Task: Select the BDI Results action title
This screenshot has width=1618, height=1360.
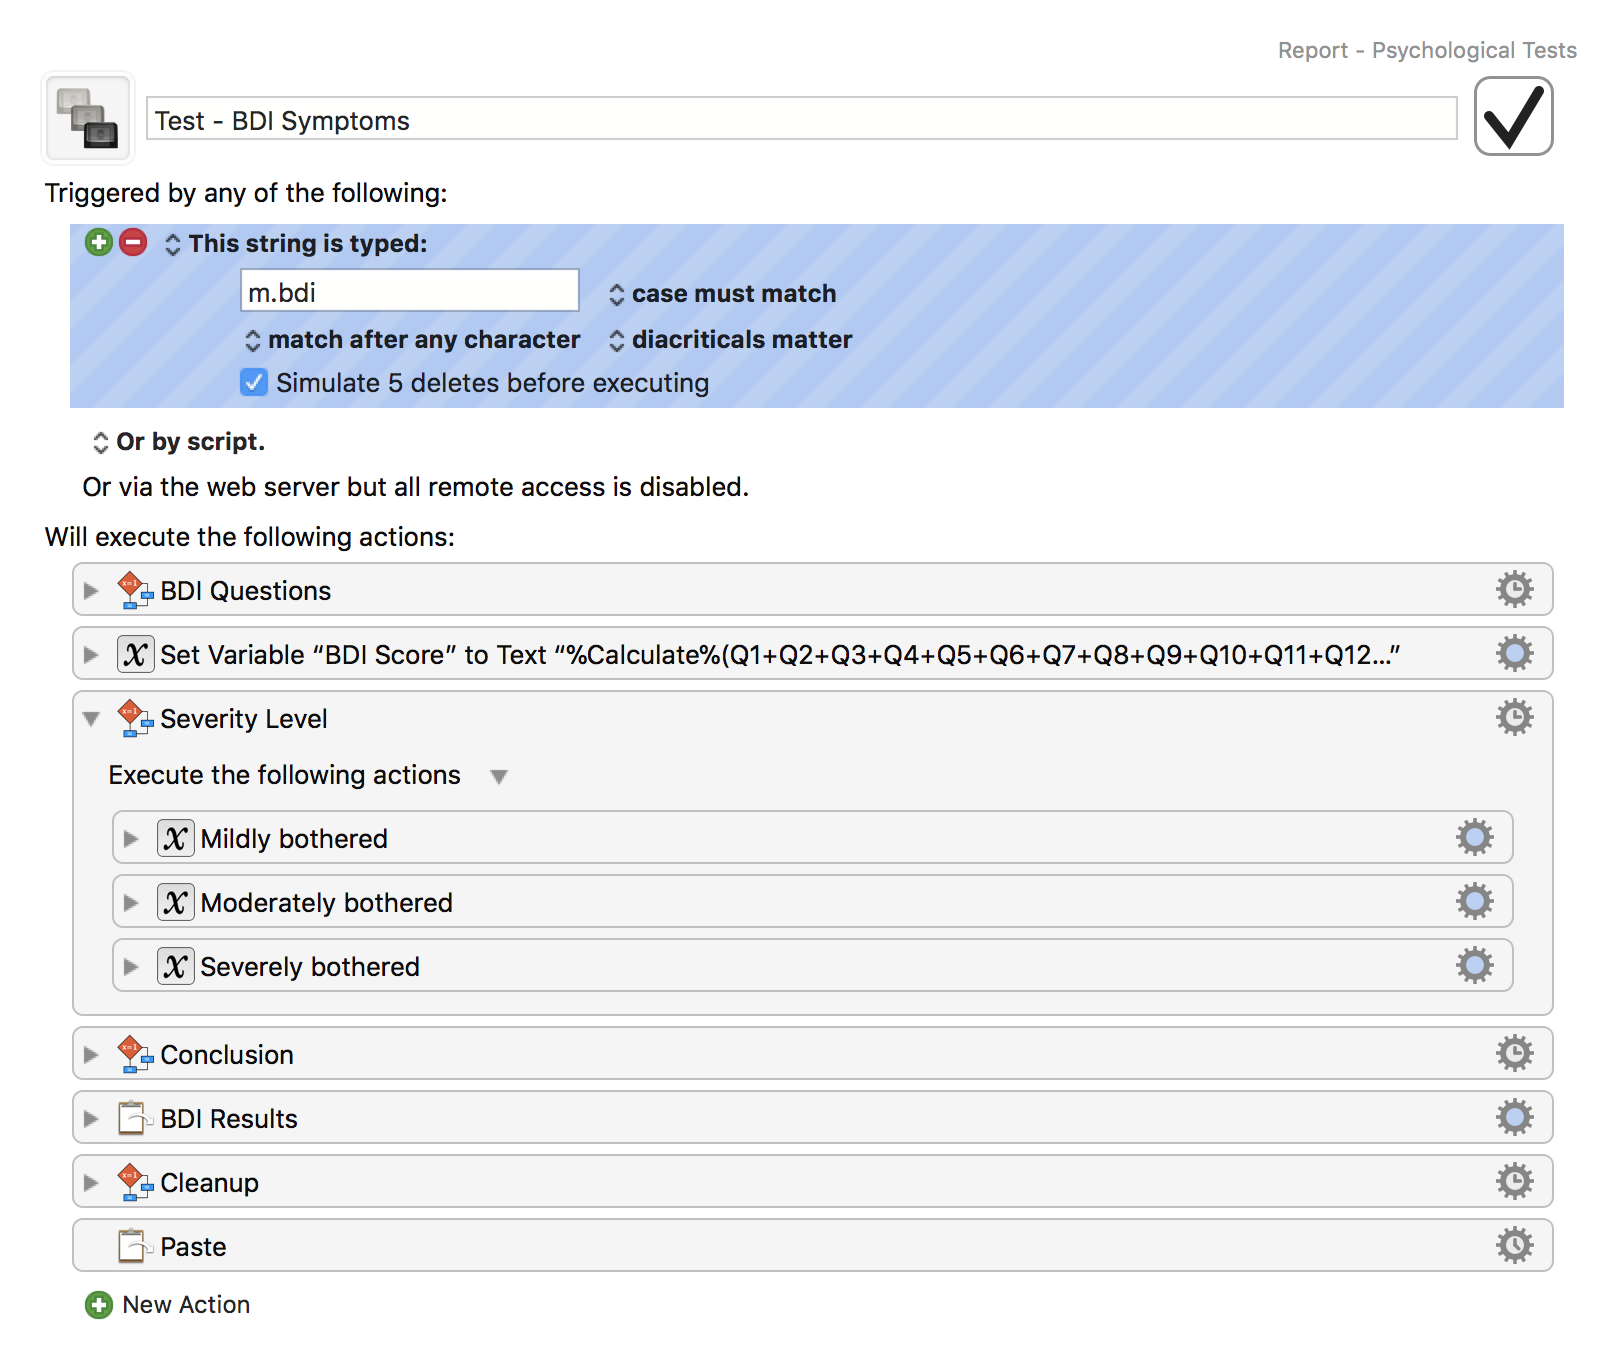Action: (229, 1119)
